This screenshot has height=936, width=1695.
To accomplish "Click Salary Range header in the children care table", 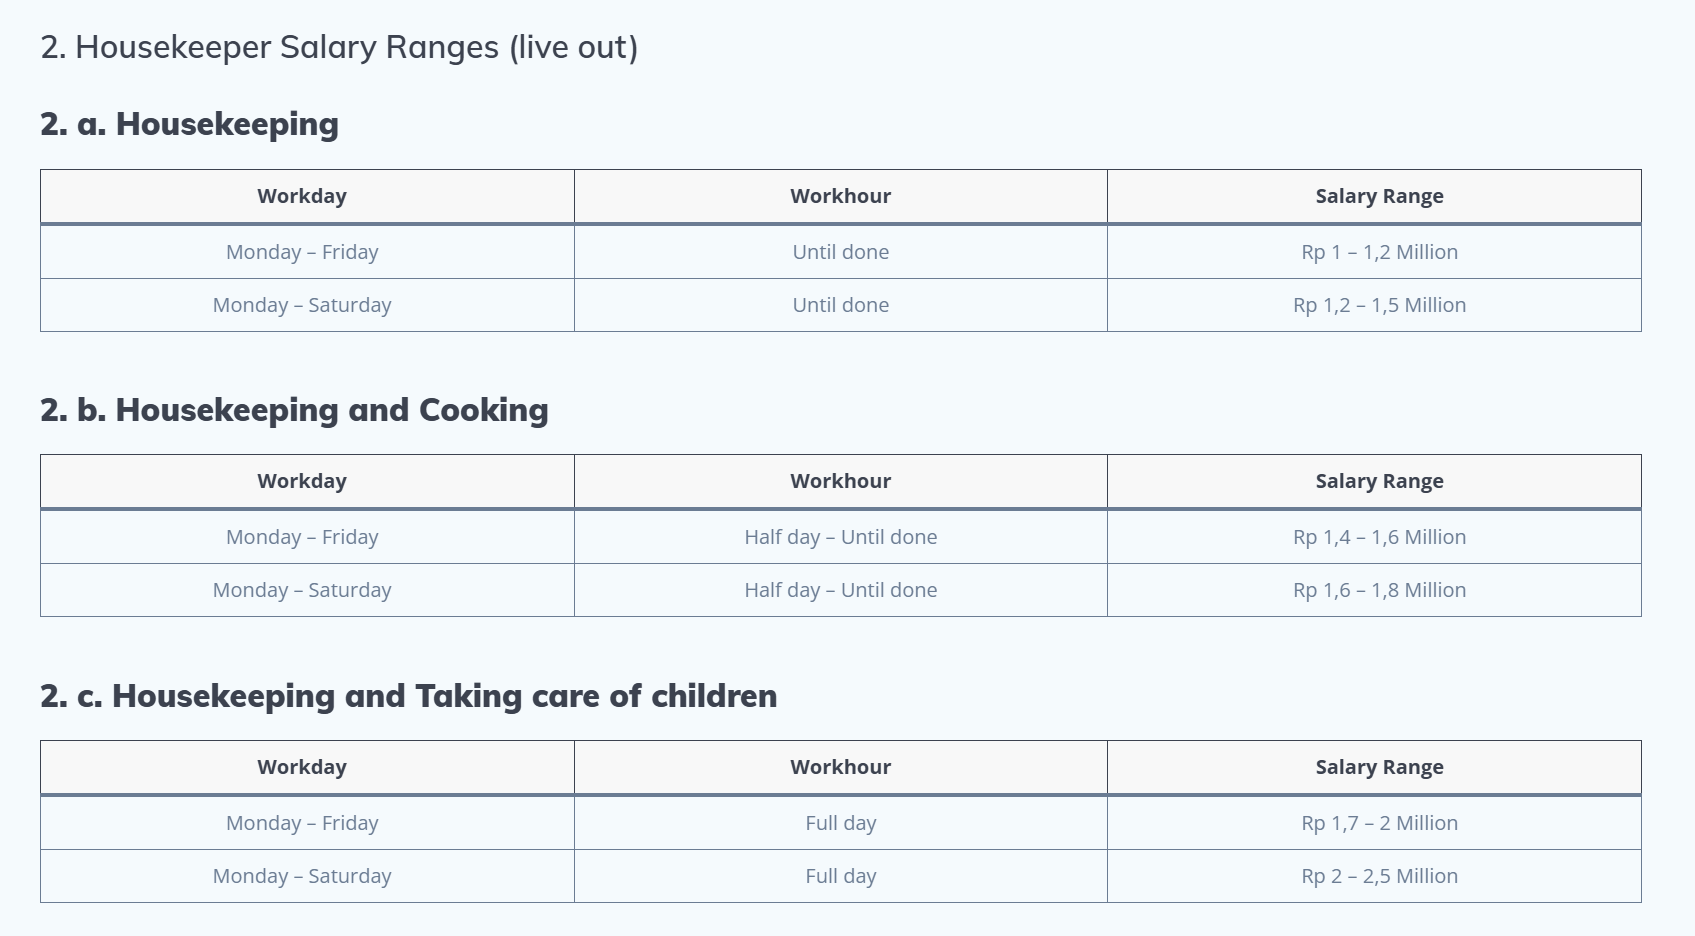I will [1379, 767].
